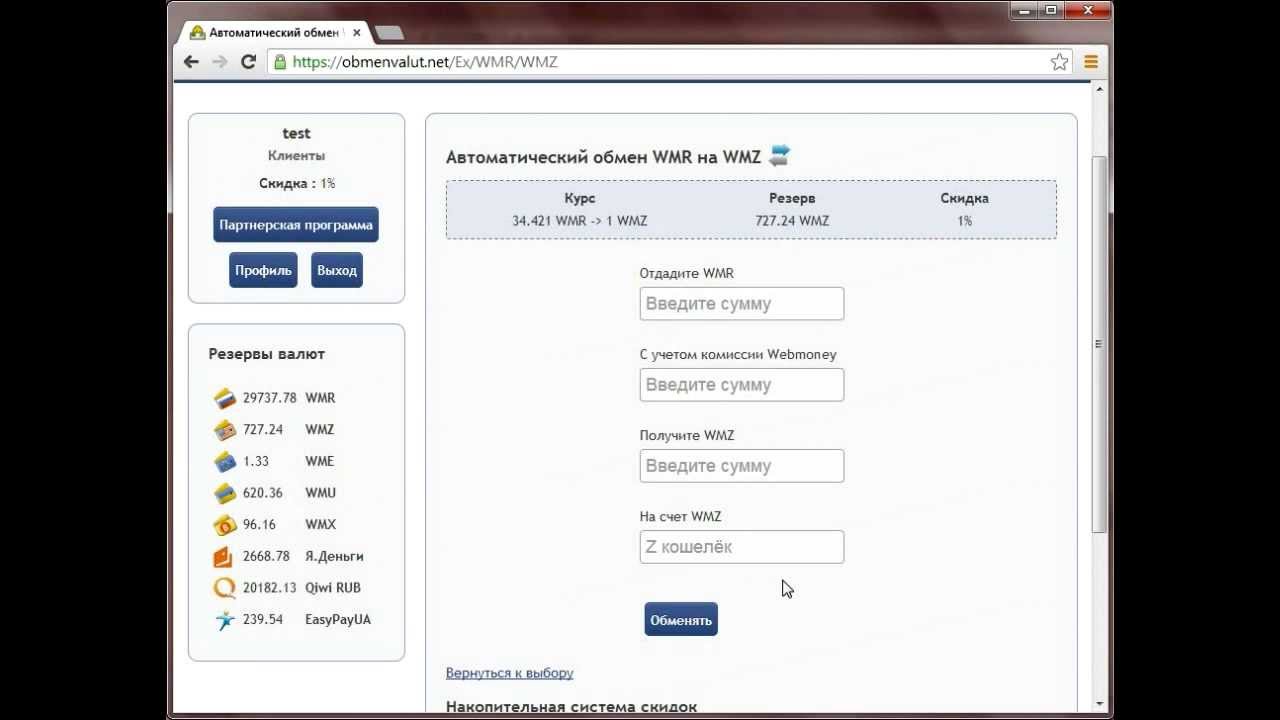
Task: Submit exchange with Обменять button
Action: tap(681, 620)
